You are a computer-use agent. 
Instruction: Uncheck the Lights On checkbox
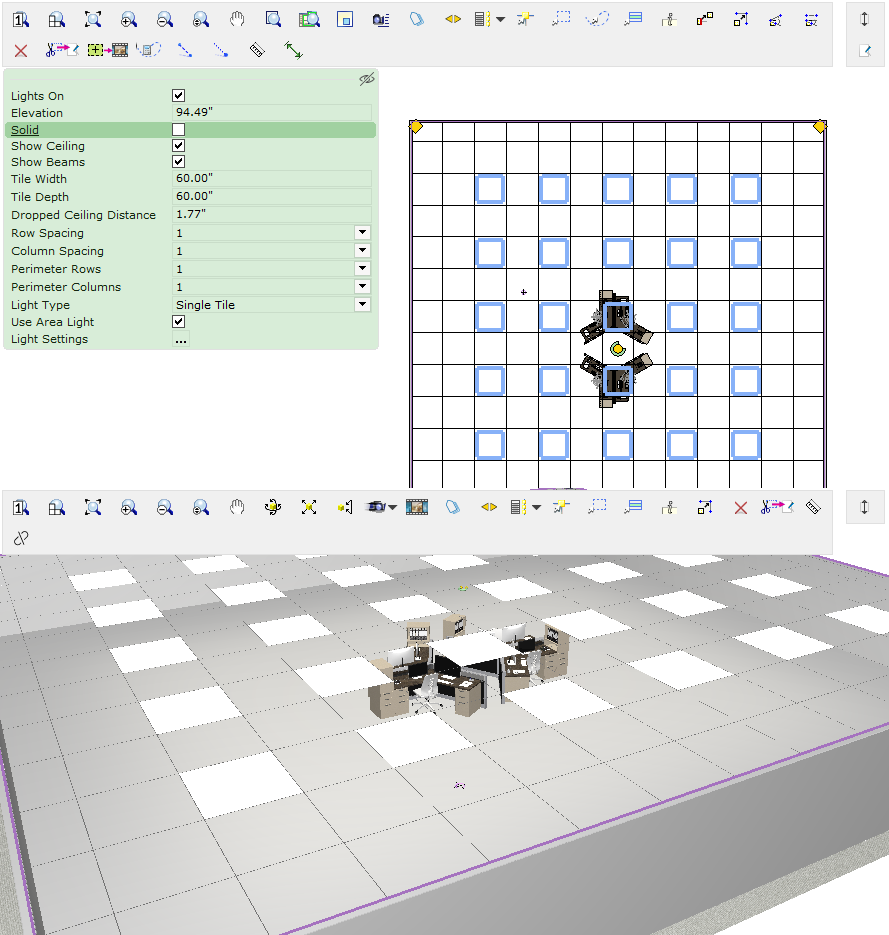click(178, 95)
